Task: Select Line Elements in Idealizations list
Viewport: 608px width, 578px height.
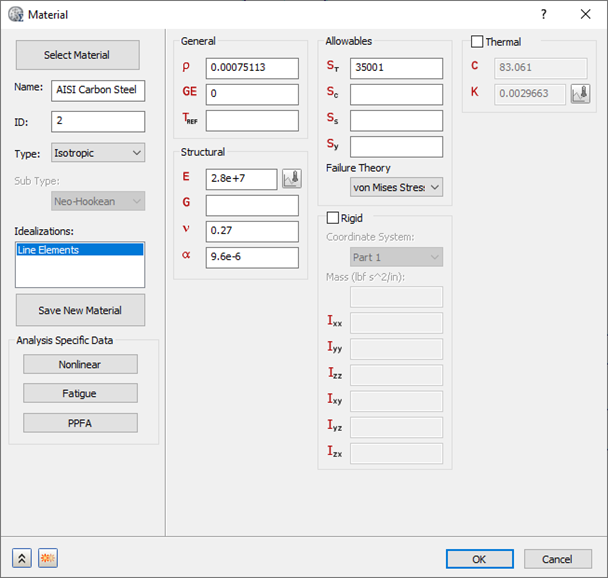Action: pos(81,250)
